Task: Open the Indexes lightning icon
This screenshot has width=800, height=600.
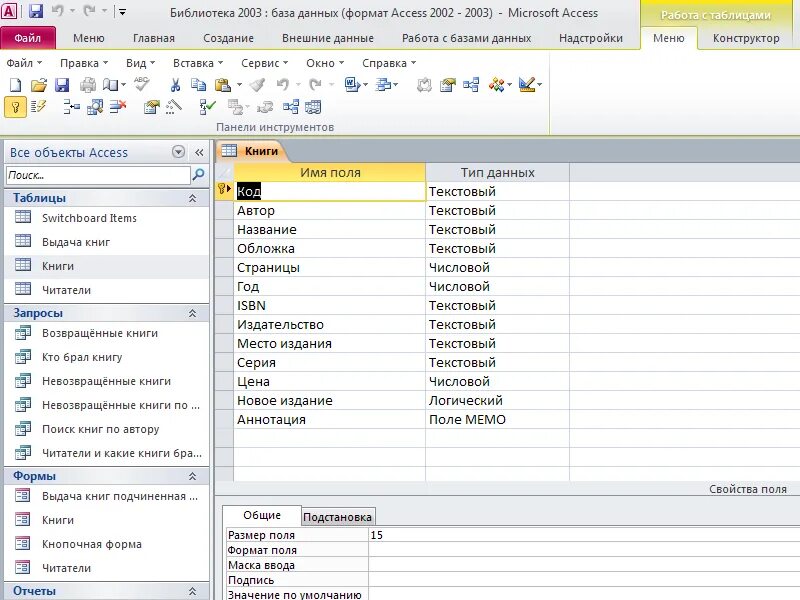Action: (38, 107)
